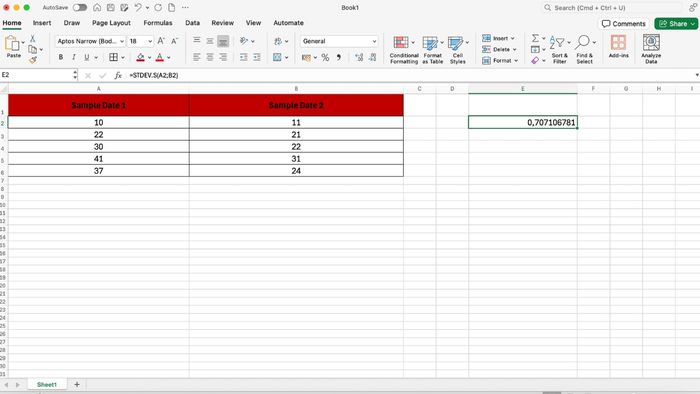
Task: Open the font name dropdown
Action: (122, 41)
